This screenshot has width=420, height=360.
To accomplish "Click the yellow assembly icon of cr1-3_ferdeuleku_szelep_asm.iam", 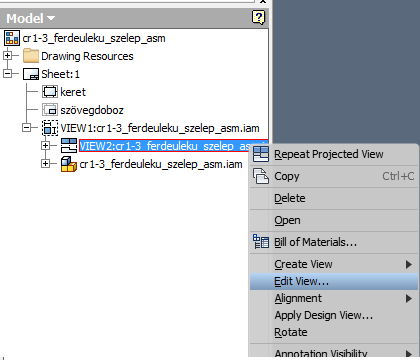I will pos(69,164).
